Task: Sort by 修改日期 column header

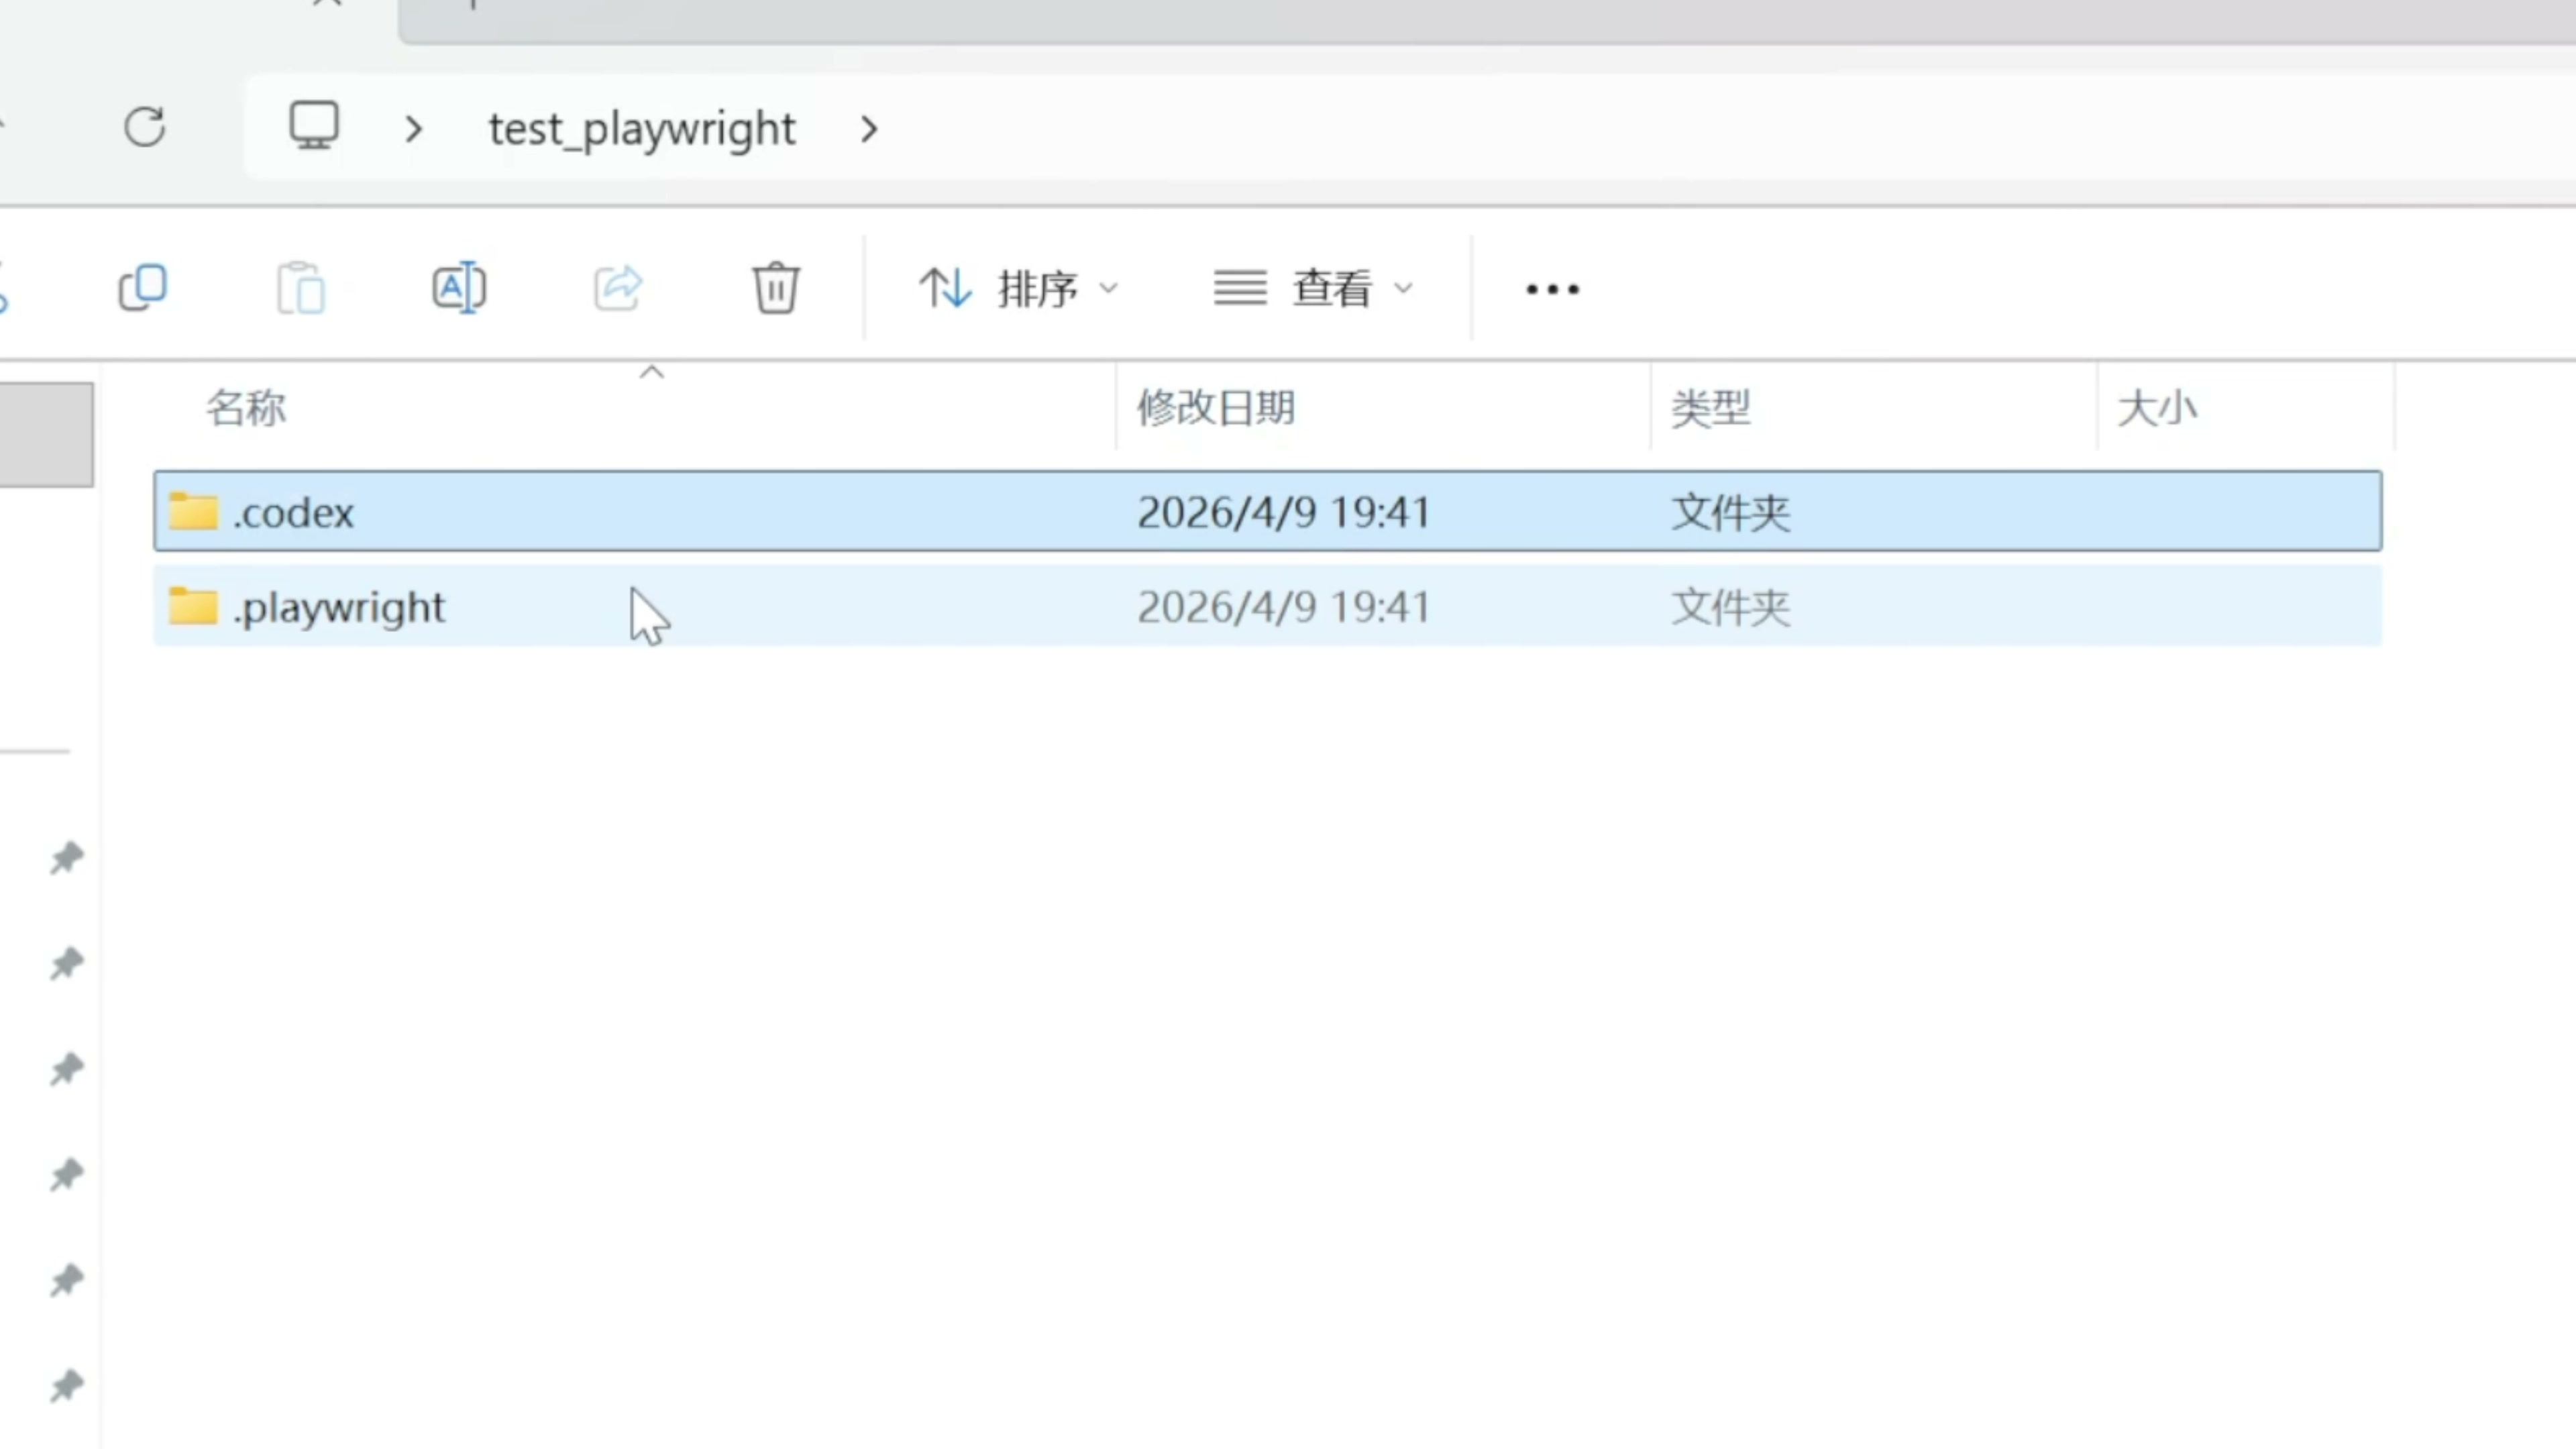Action: 1215,409
